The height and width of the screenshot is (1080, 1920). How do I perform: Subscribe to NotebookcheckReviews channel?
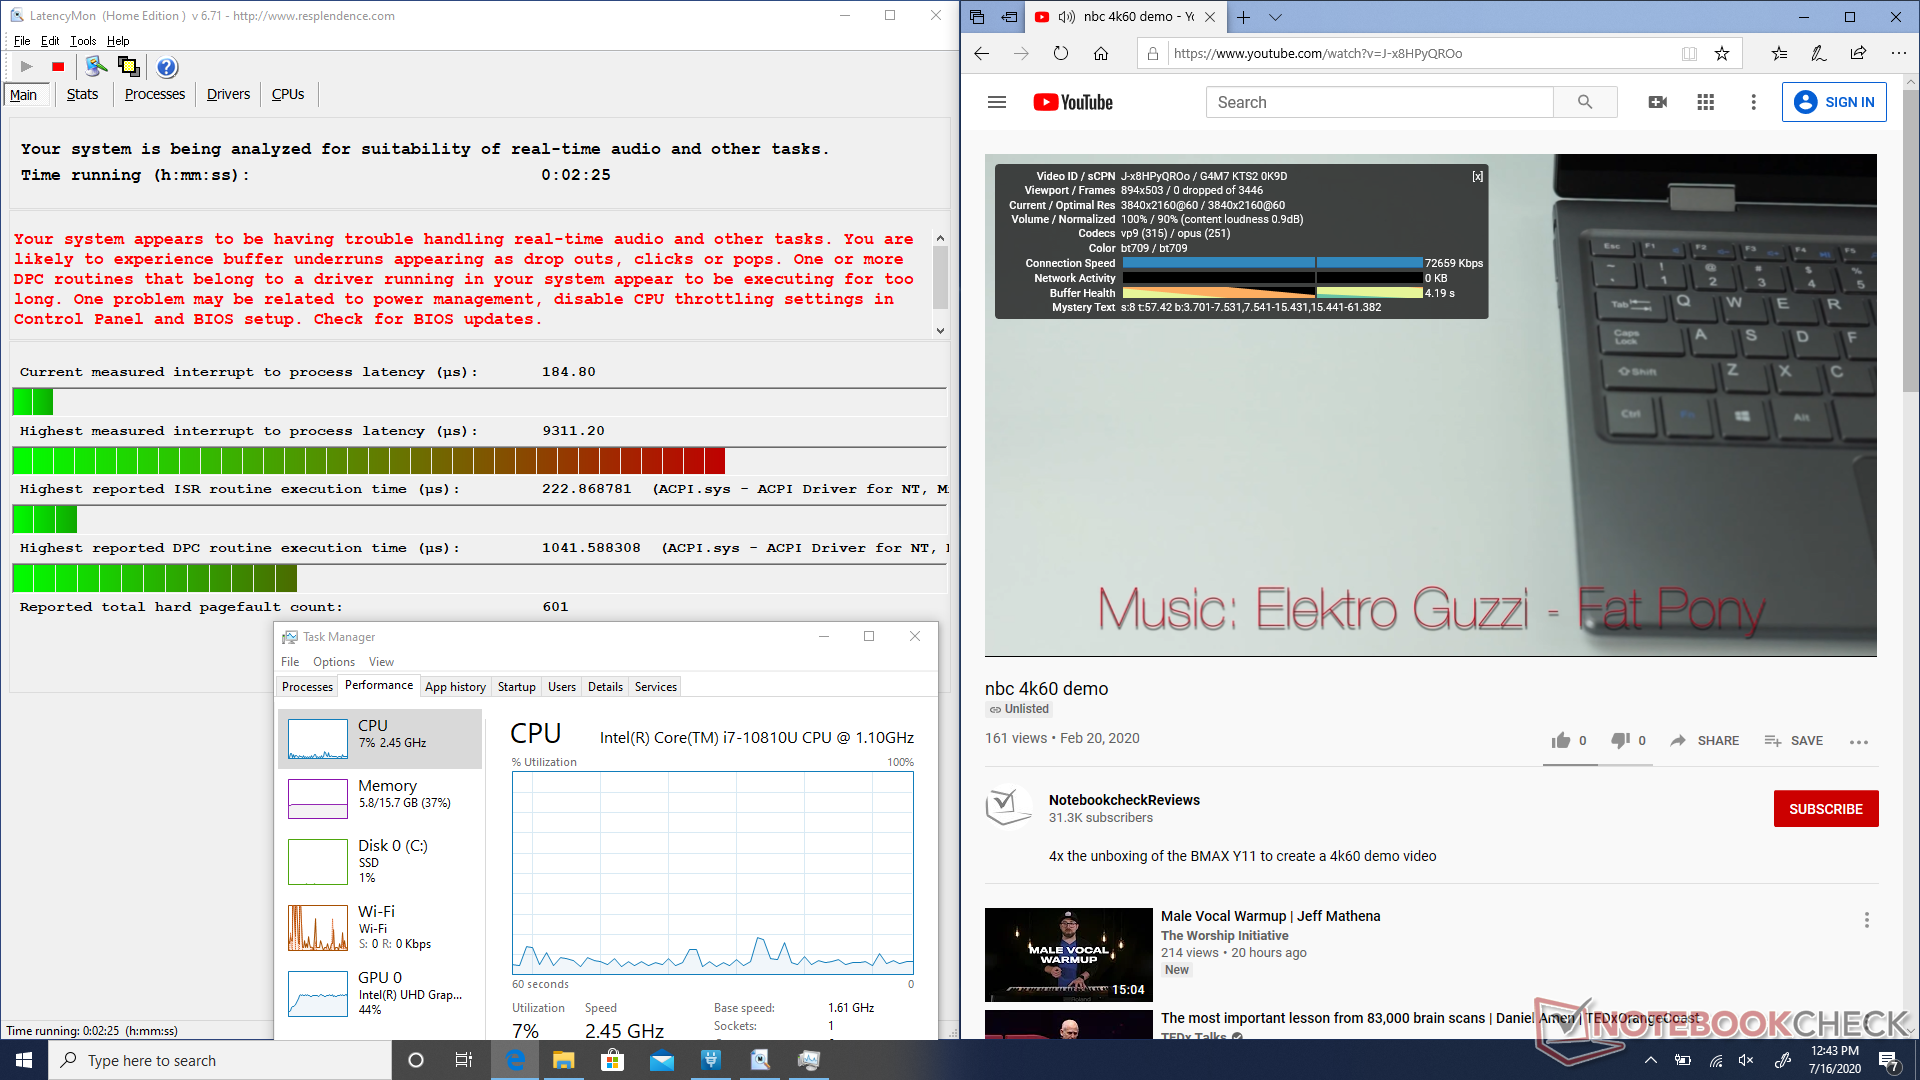1826,809
